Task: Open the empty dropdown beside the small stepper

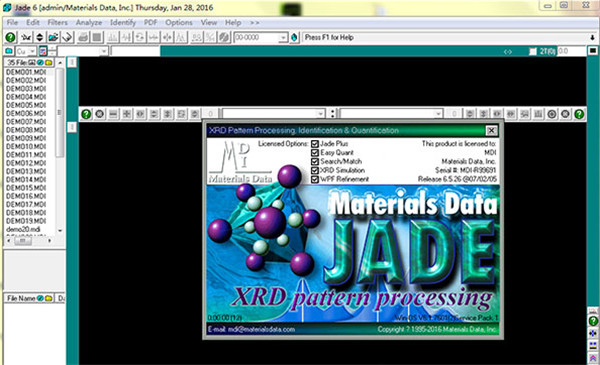Action: (x=104, y=51)
